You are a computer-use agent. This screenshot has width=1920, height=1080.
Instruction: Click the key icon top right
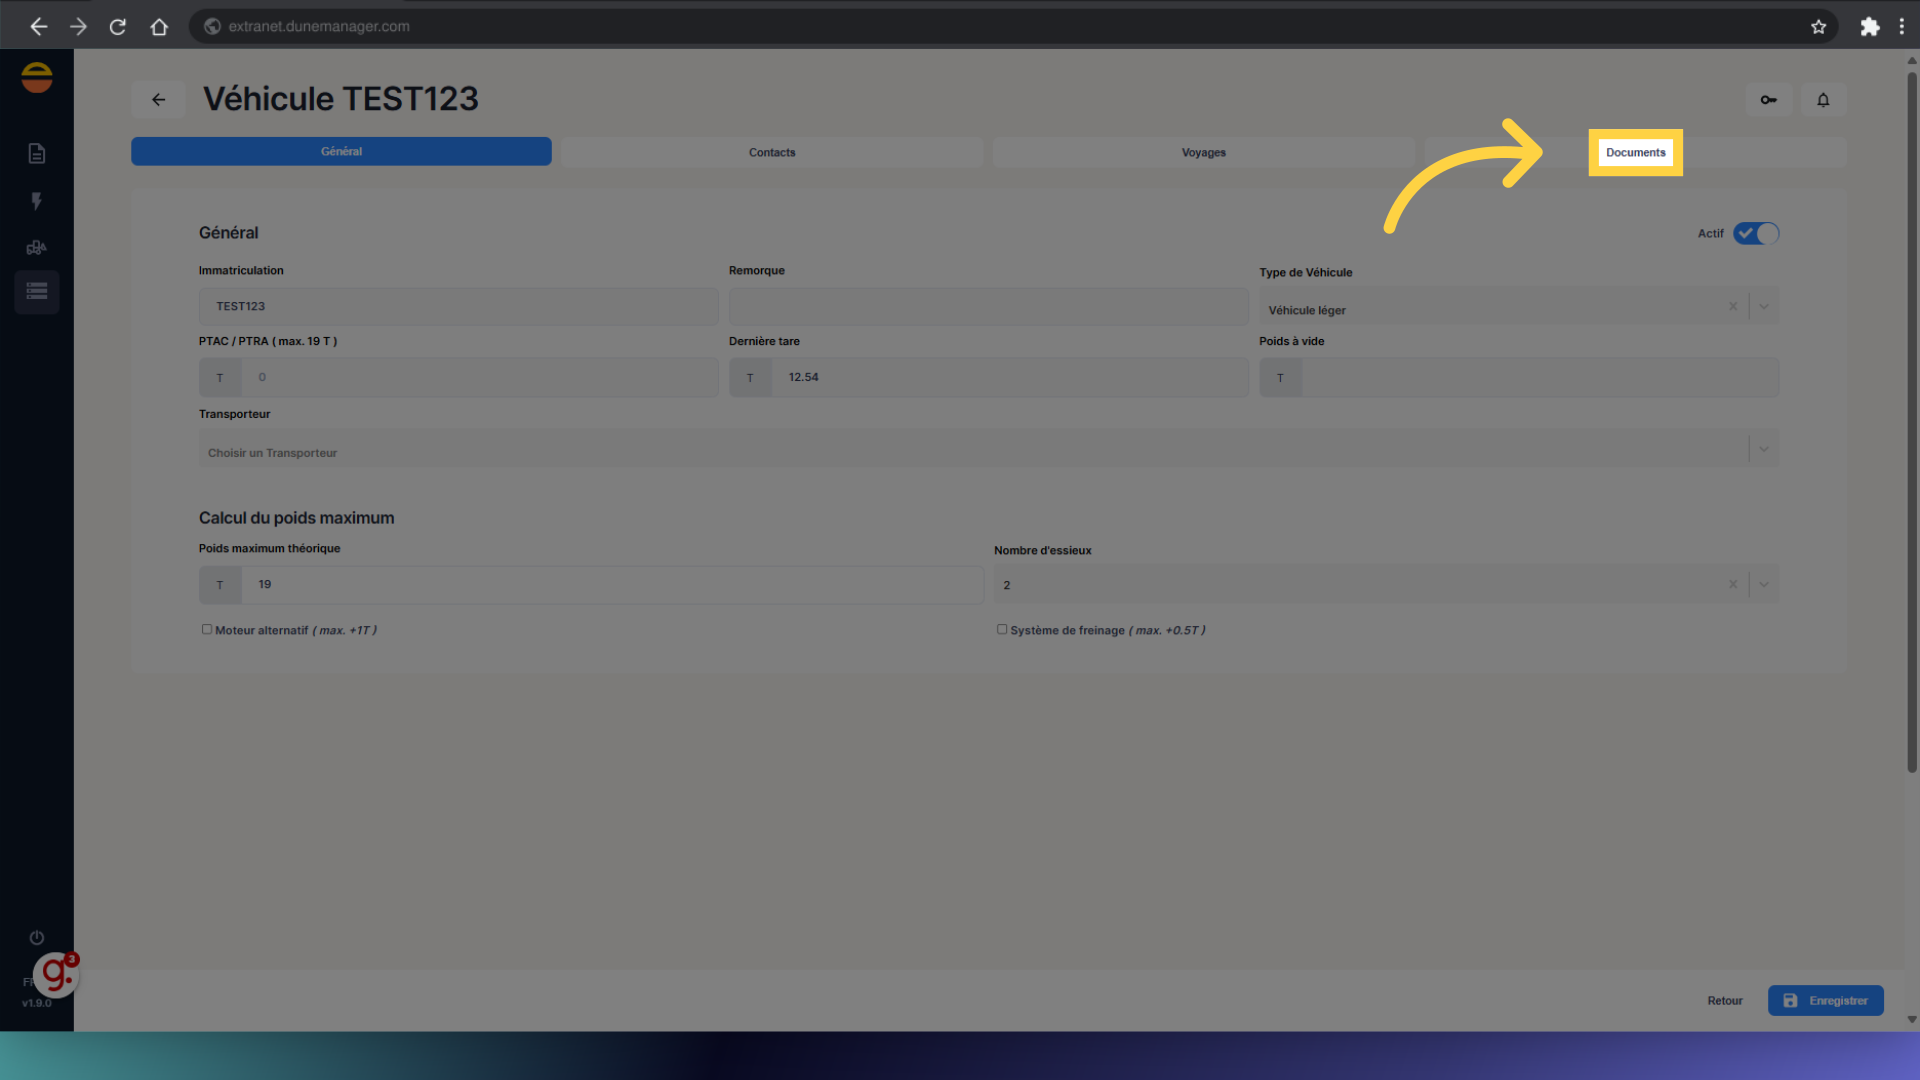click(1768, 100)
